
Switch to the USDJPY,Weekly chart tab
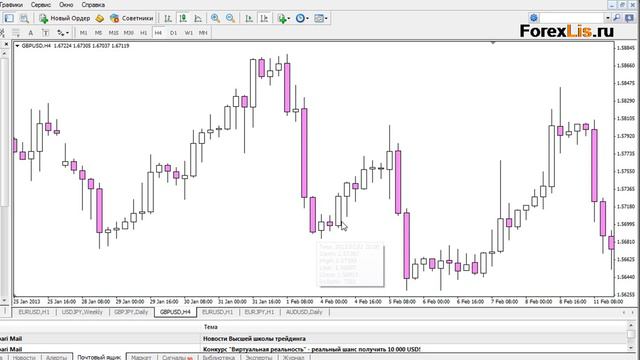(82, 312)
